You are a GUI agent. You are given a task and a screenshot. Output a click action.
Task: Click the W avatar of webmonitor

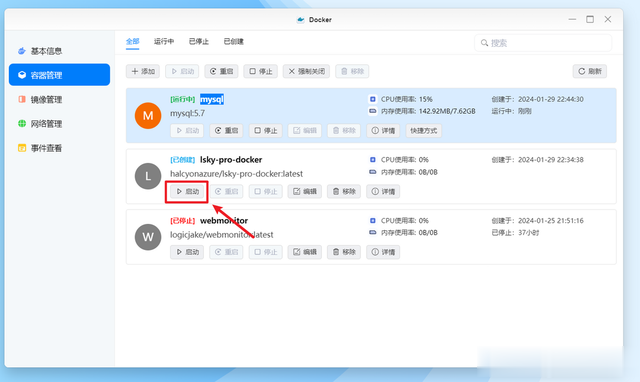148,237
